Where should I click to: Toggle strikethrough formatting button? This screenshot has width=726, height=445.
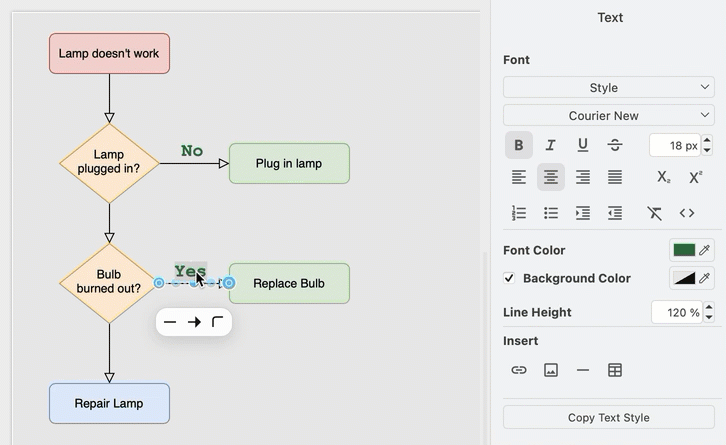[614, 145]
